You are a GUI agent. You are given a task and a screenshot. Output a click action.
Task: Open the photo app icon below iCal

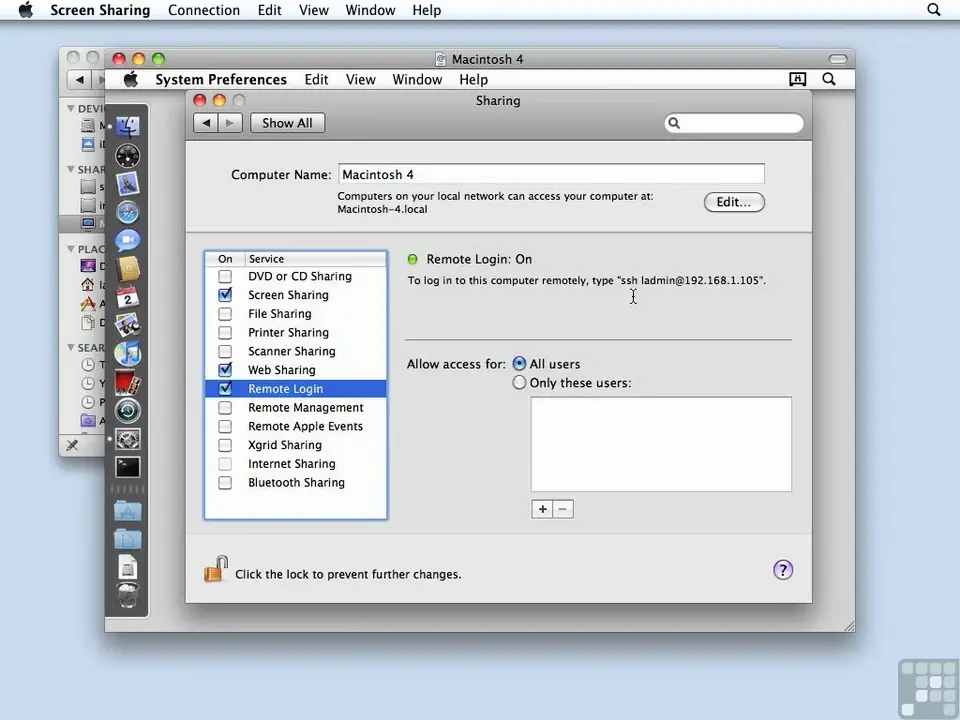(x=128, y=325)
